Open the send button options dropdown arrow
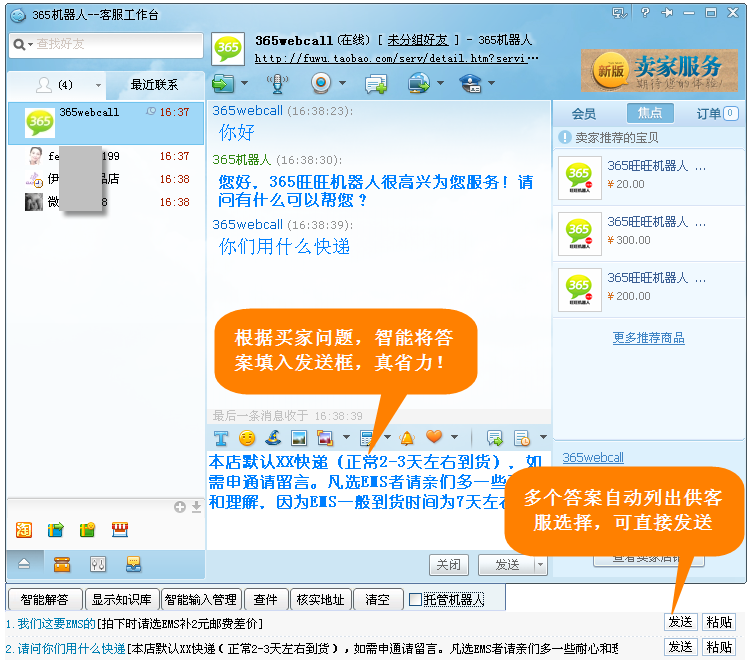 point(540,565)
